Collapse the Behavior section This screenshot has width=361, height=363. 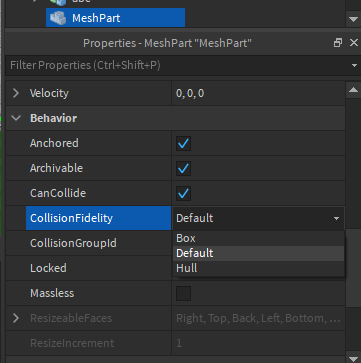16,118
